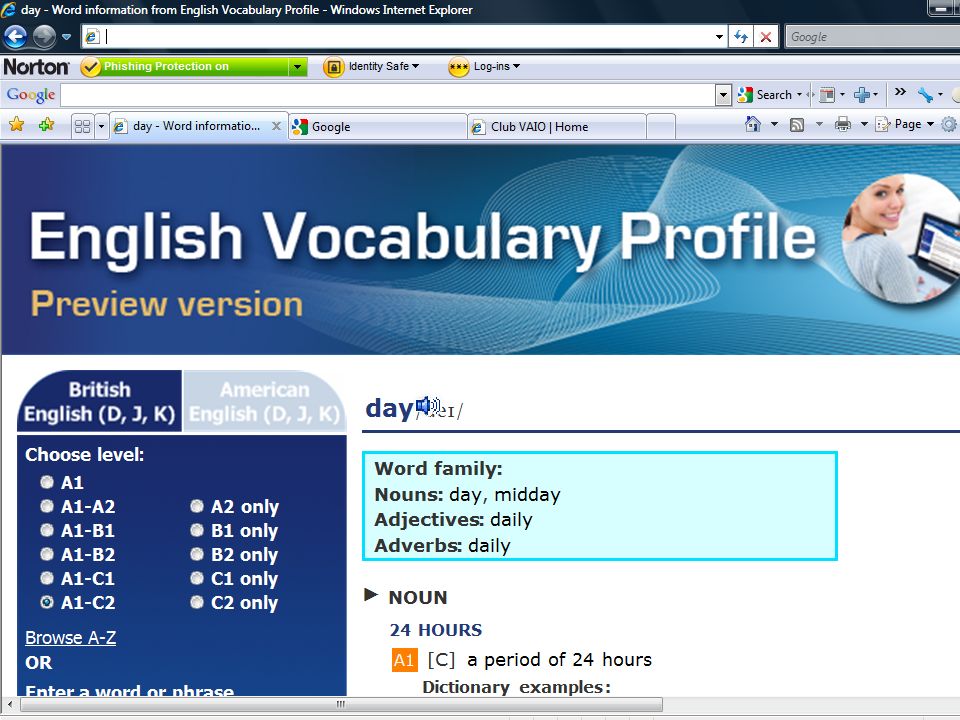Click the Refresh page icon
This screenshot has height=720, width=960.
[x=741, y=37]
